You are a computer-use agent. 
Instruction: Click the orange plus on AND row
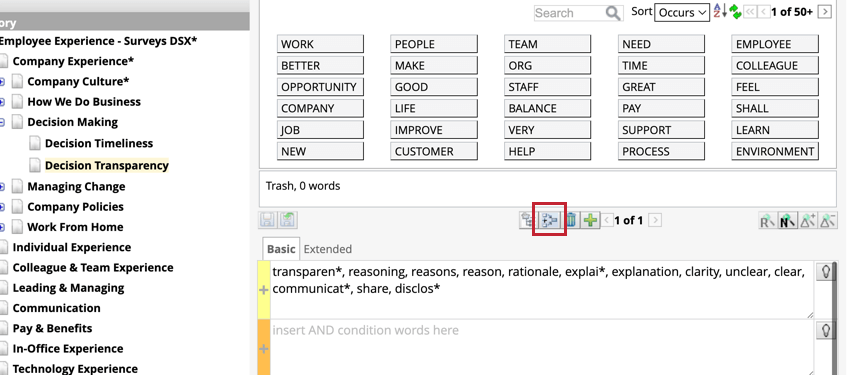(x=264, y=348)
